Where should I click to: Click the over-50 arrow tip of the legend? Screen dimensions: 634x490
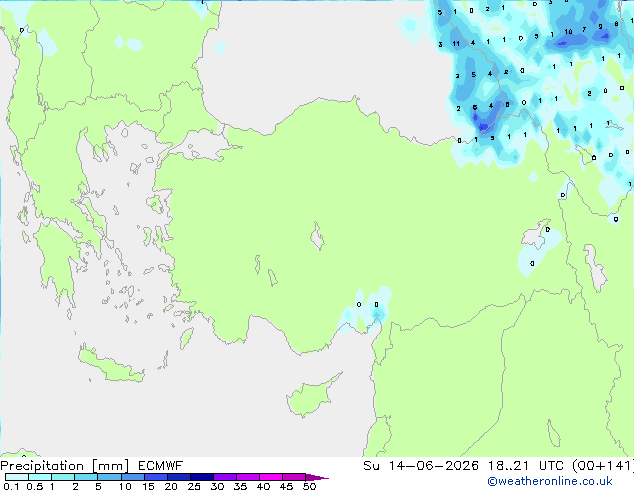317,477
